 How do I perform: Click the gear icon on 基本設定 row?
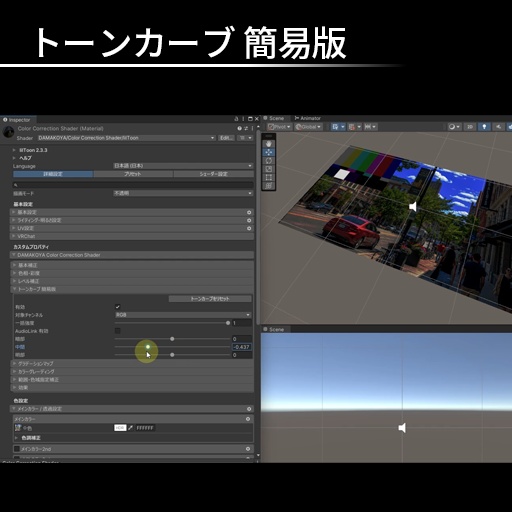(x=249, y=212)
